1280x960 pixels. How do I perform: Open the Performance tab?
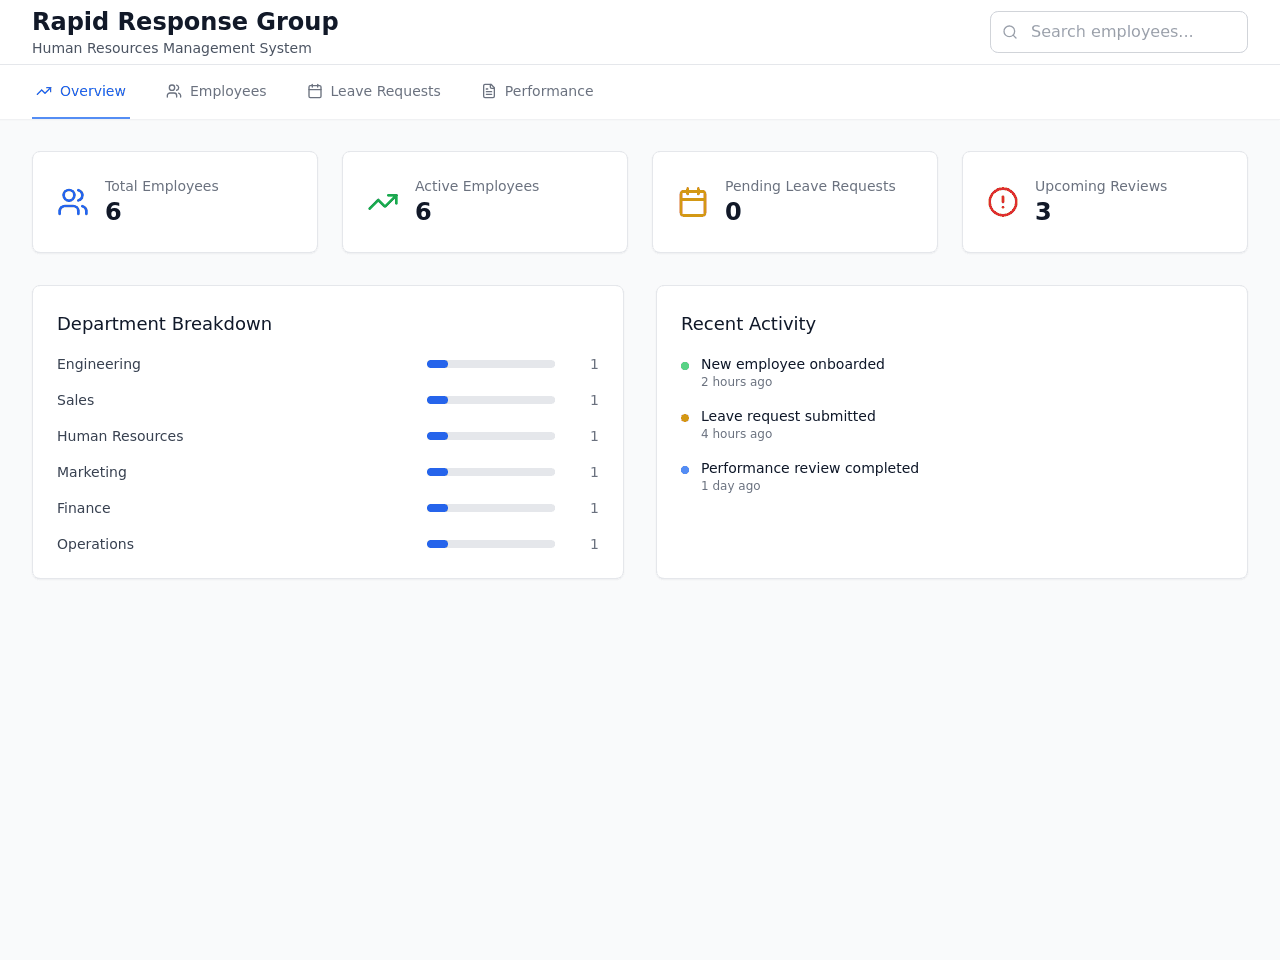(x=537, y=91)
